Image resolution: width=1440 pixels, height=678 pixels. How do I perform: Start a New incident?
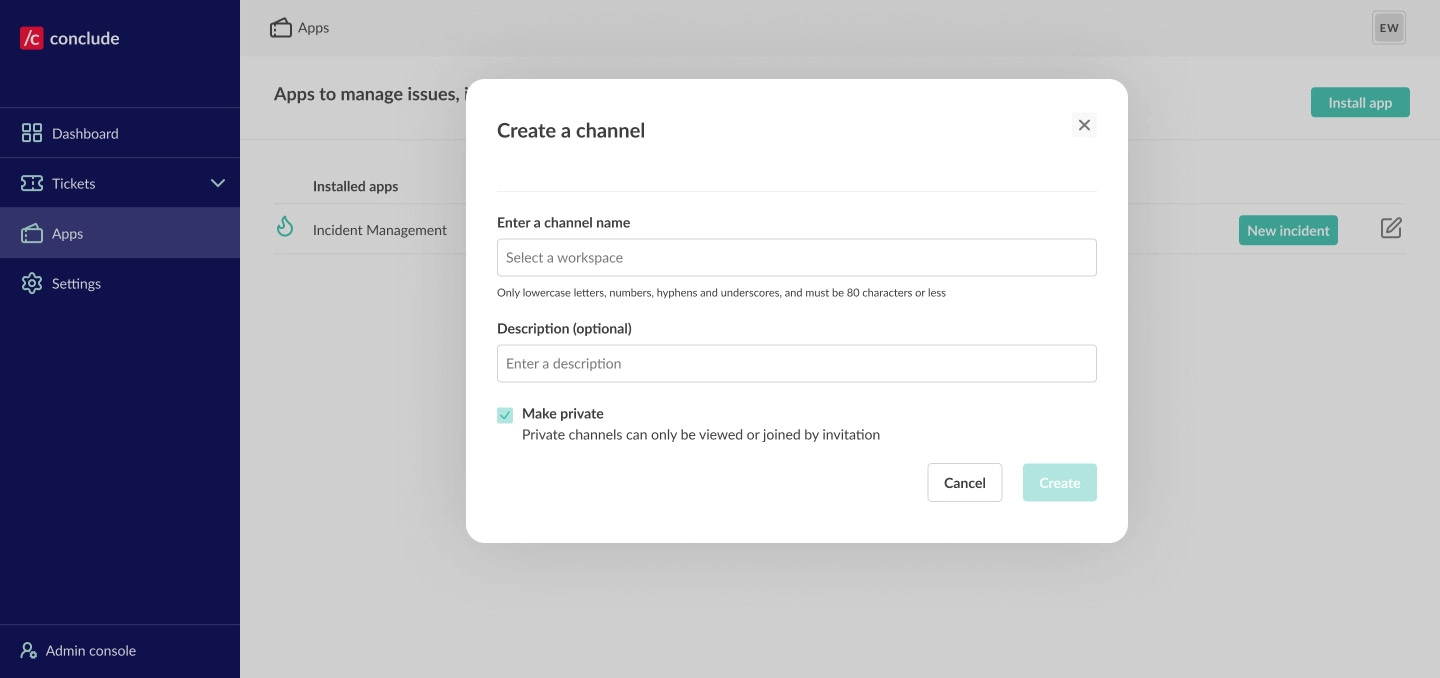point(1288,230)
